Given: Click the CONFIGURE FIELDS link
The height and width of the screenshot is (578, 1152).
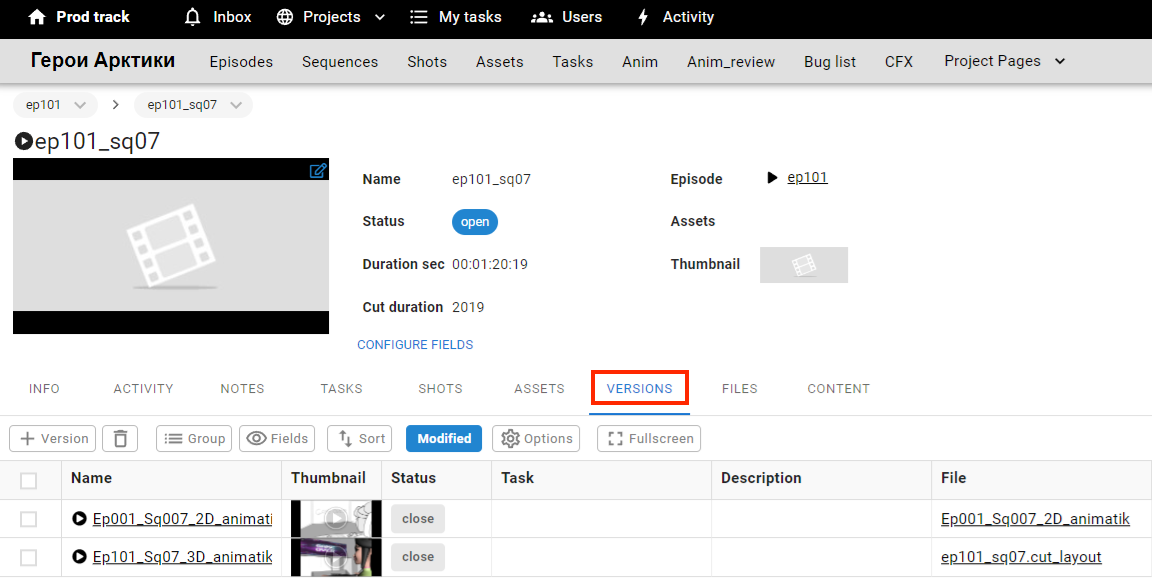Looking at the screenshot, I should coord(415,345).
